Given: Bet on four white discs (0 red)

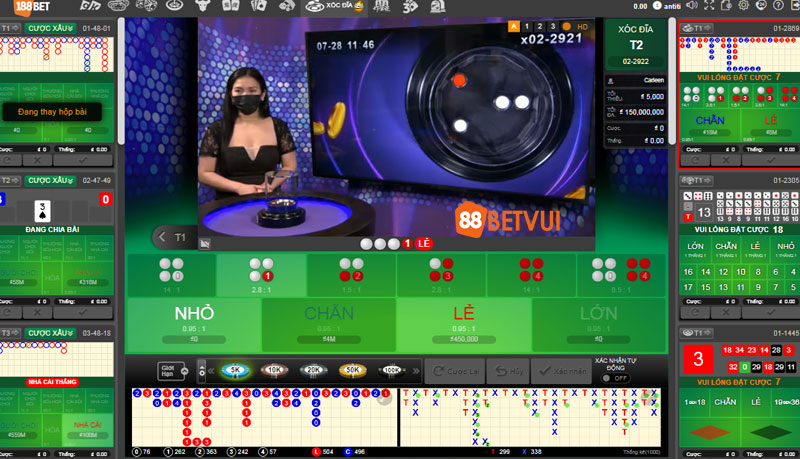Looking at the screenshot, I should (171, 275).
